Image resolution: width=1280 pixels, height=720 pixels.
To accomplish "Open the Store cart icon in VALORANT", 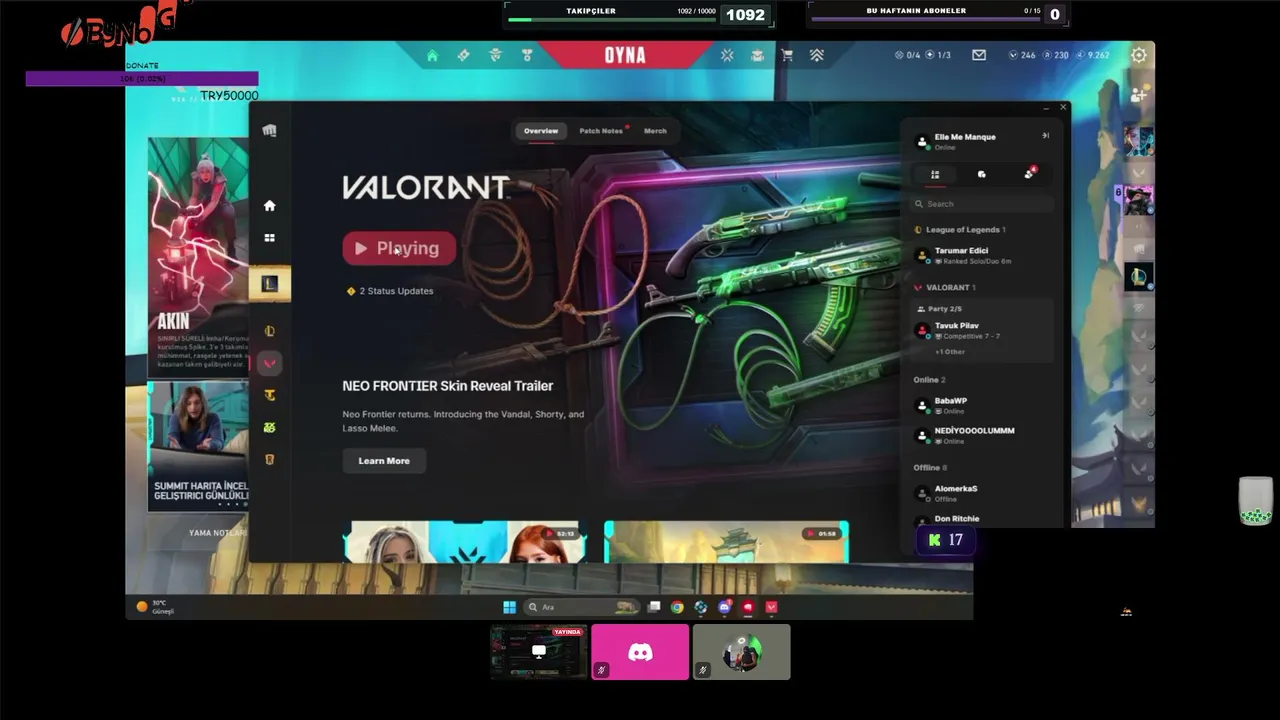I will (787, 56).
